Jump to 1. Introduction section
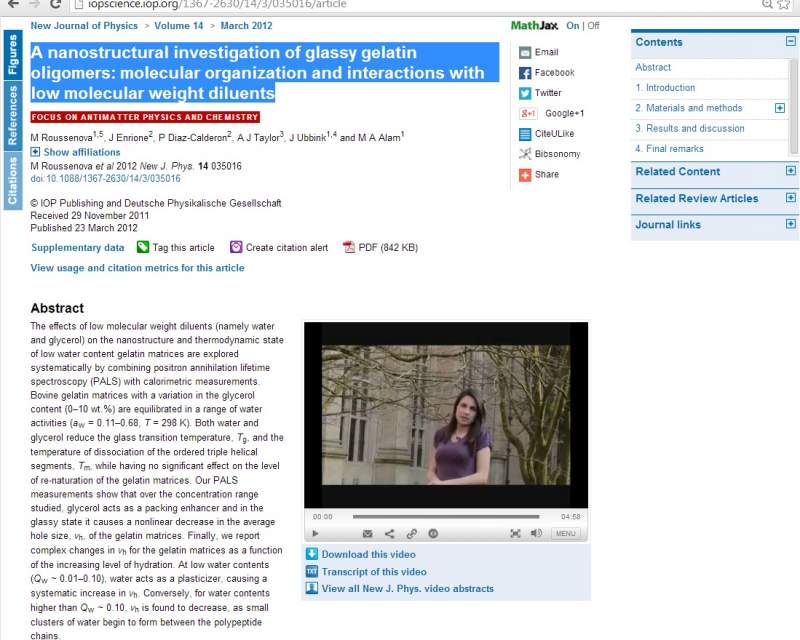 (x=665, y=88)
